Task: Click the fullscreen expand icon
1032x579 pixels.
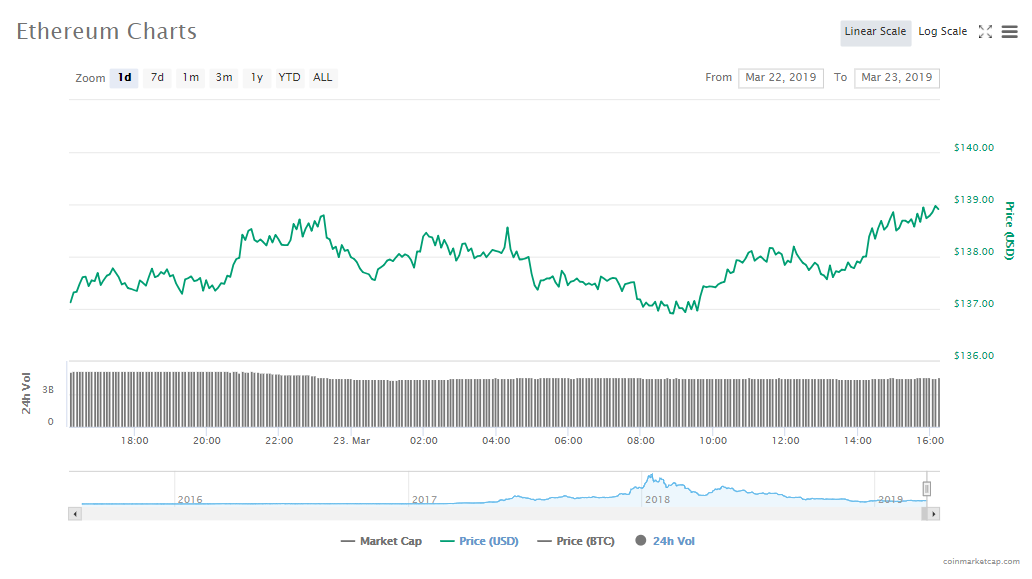Action: [985, 32]
